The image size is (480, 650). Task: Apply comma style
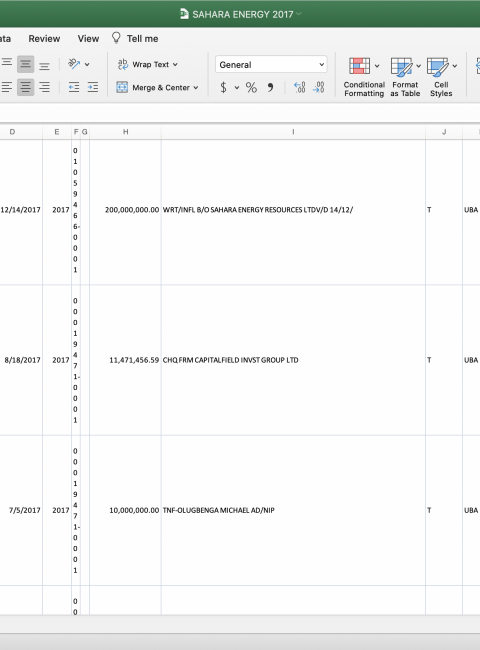271,87
